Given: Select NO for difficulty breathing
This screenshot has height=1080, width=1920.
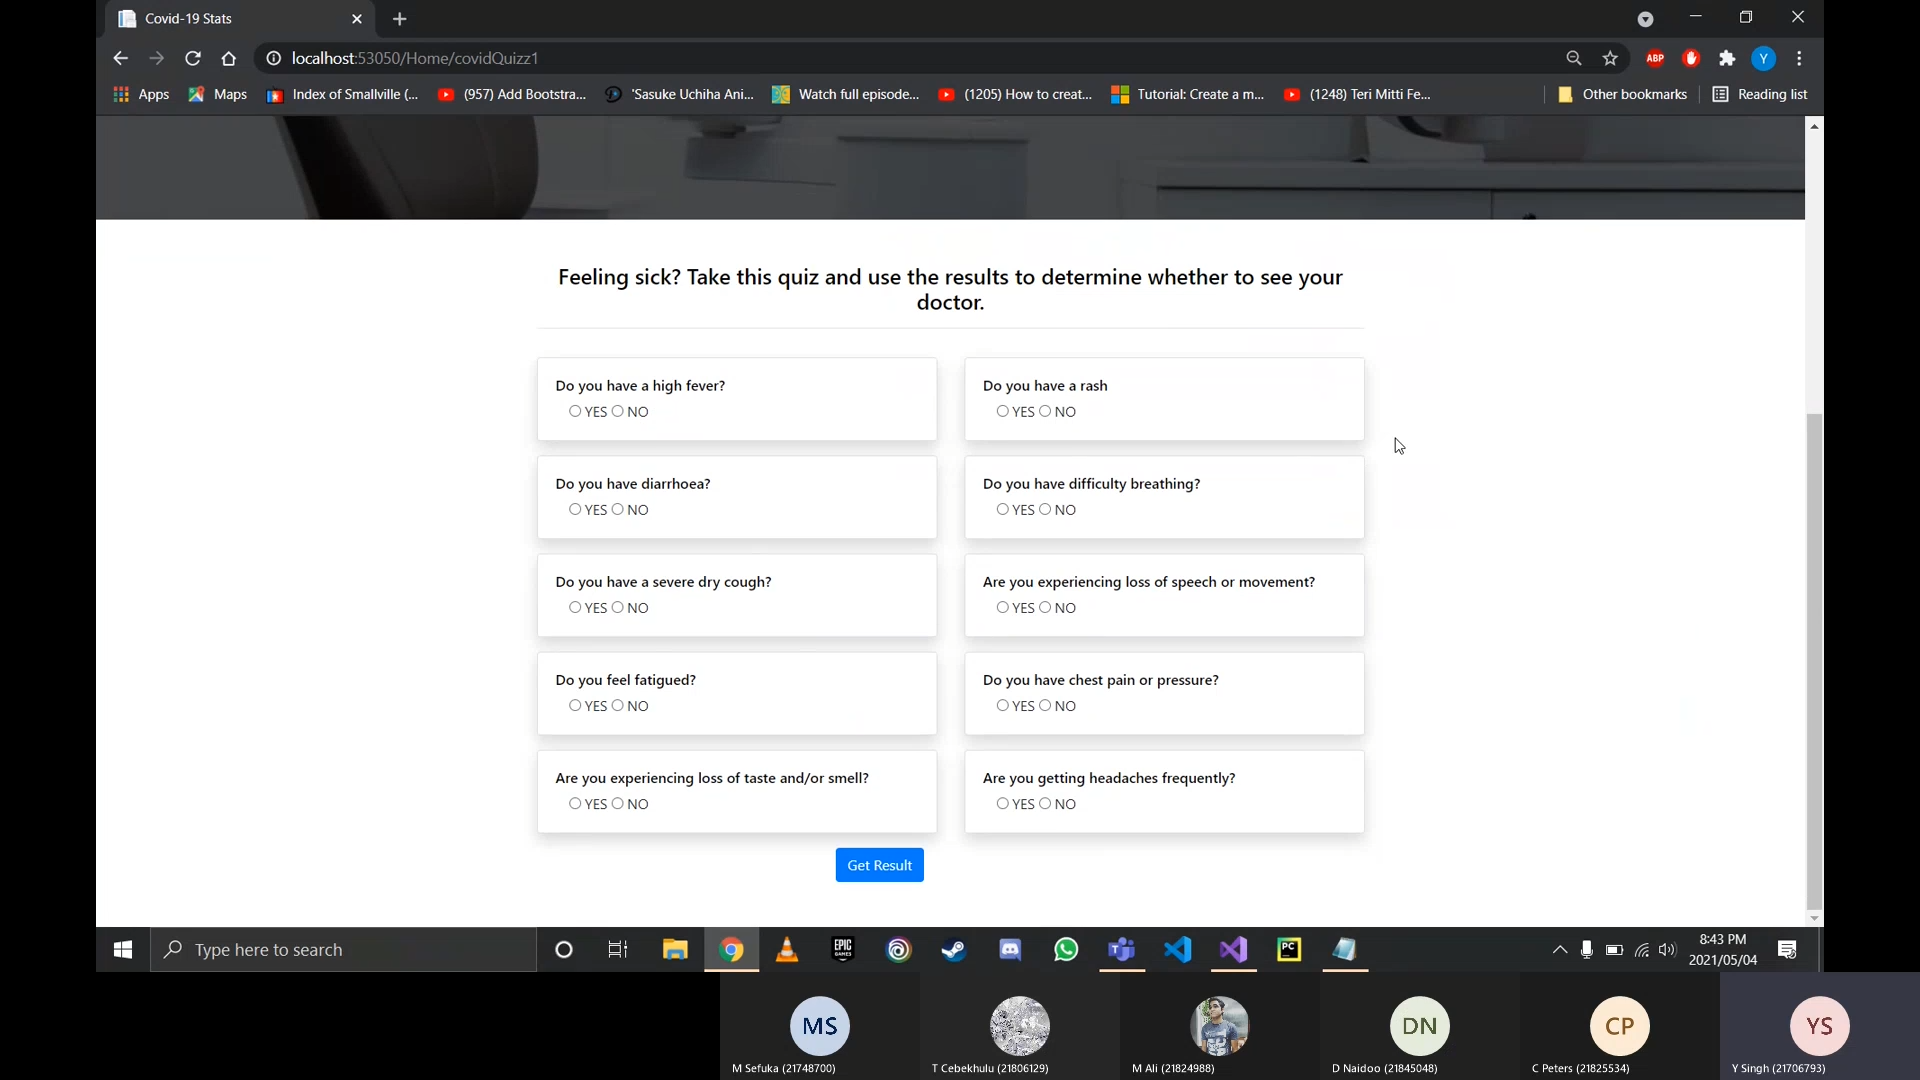Looking at the screenshot, I should tap(1045, 509).
